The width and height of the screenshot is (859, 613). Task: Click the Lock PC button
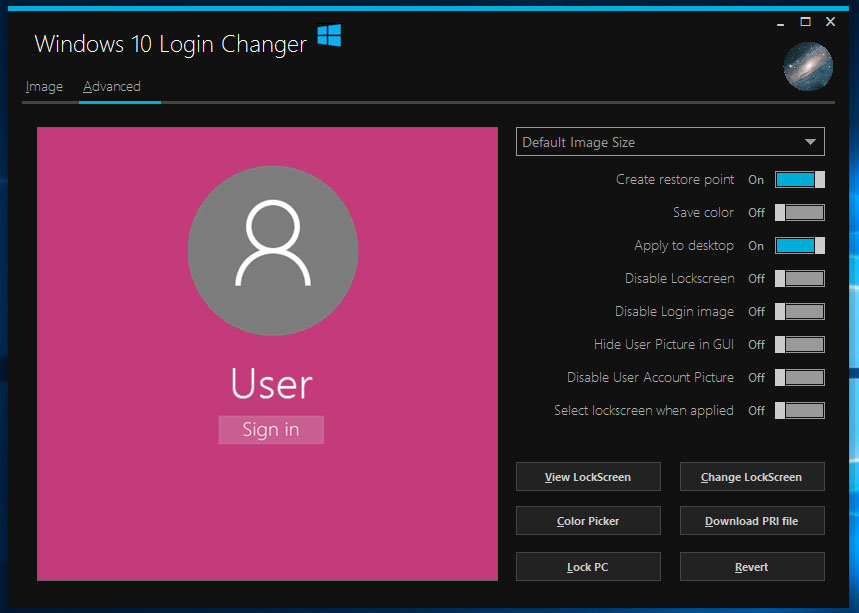588,566
